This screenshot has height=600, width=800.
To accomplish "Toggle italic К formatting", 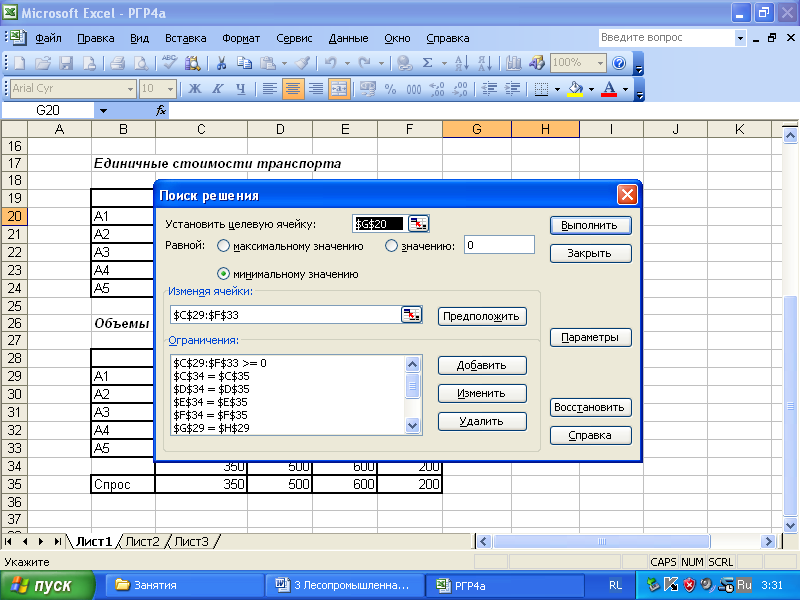I will (x=218, y=89).
